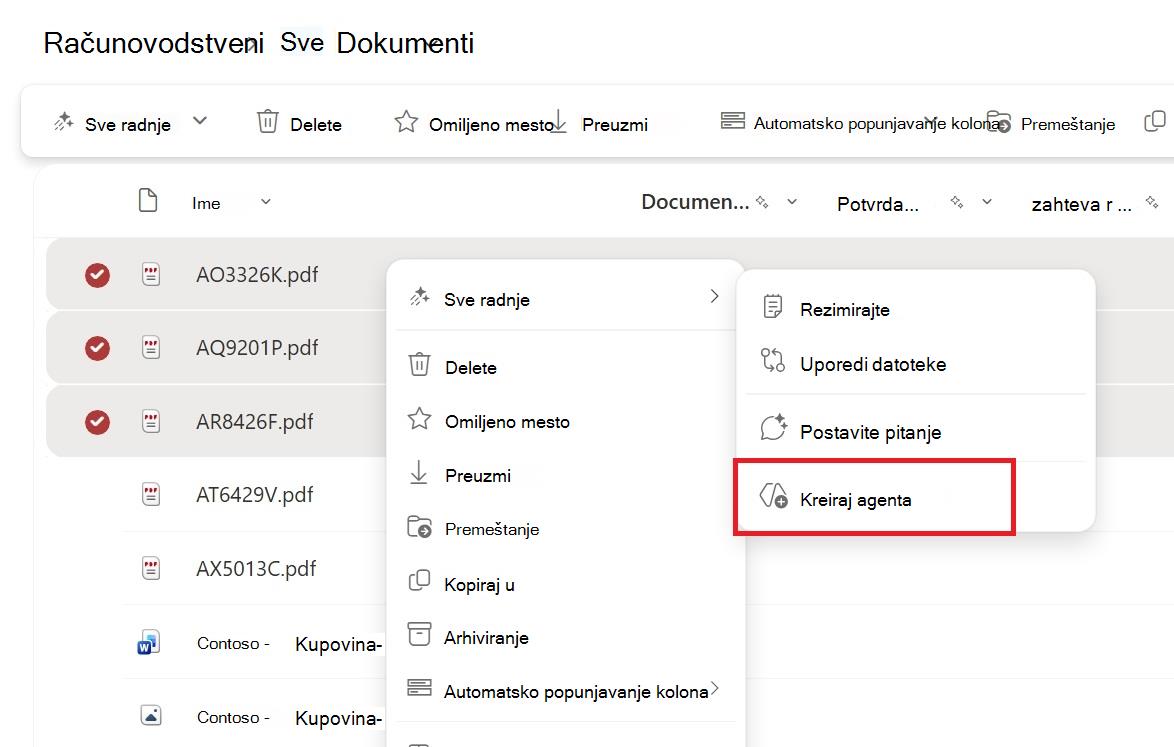Click the Kreiraj agenta icon
Viewport: 1174px width, 747px height.
click(x=773, y=496)
